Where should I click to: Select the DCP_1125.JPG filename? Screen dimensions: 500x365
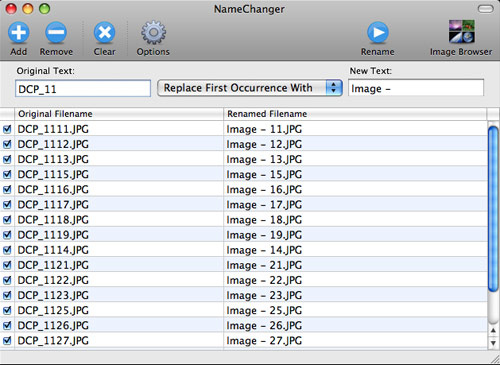(53, 310)
